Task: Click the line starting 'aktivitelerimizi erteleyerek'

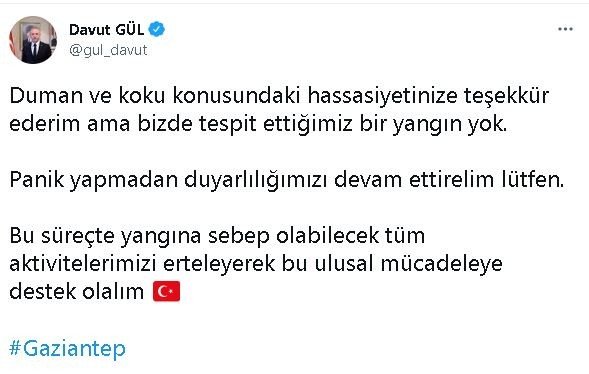Action: 256,264
